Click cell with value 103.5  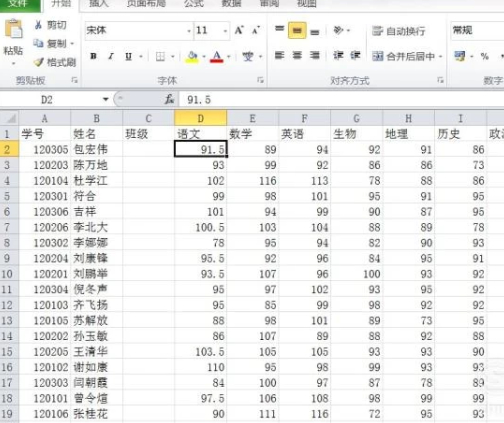(201, 351)
